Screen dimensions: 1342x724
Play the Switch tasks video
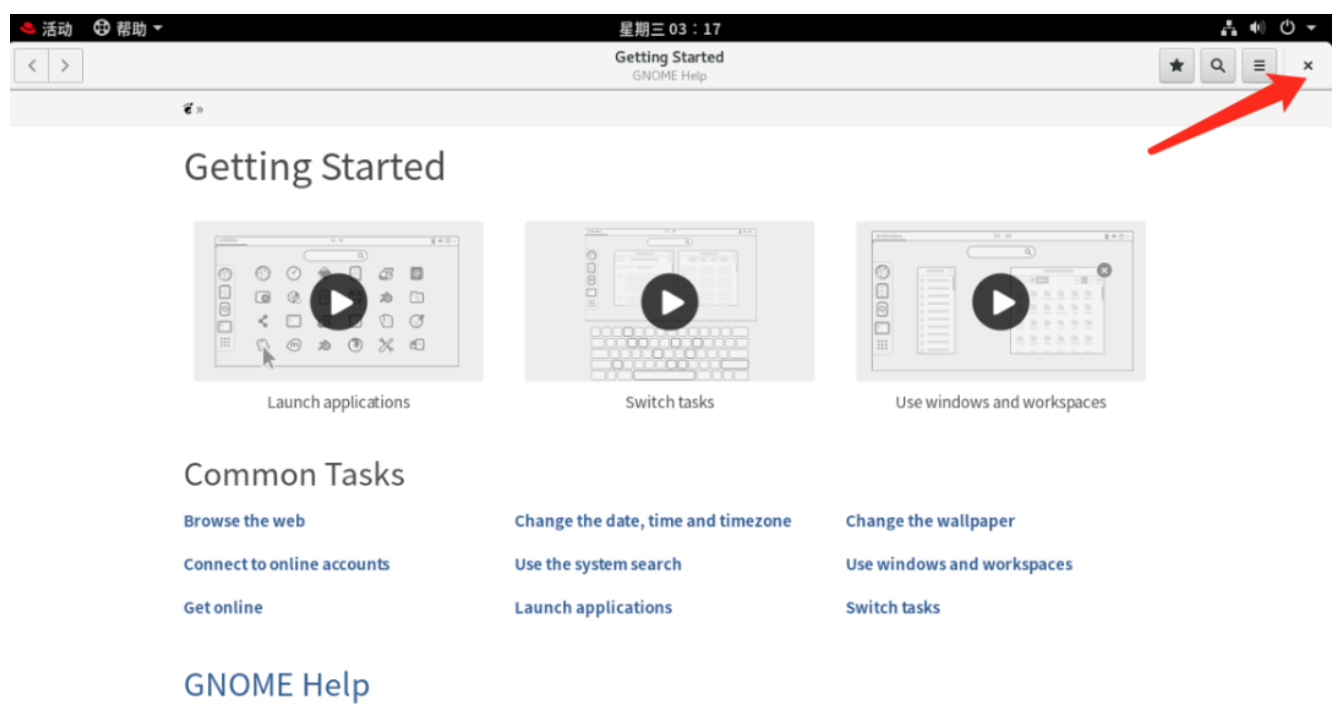(670, 301)
